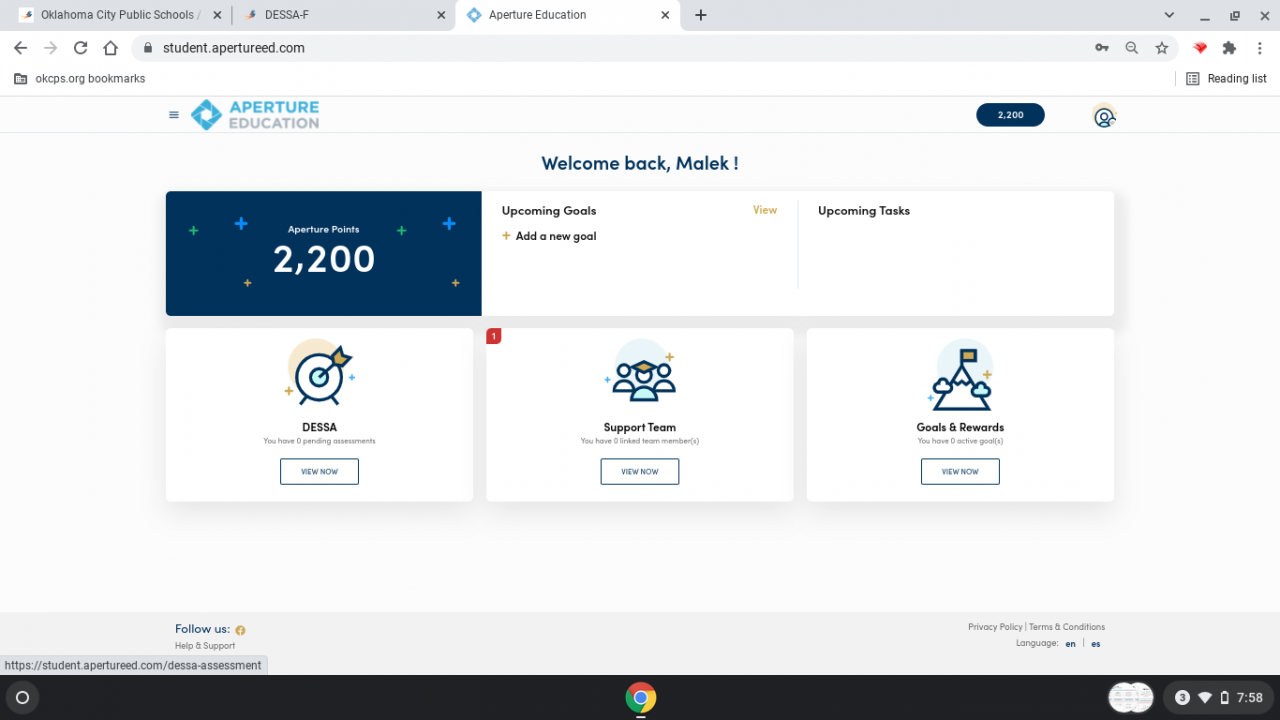The image size is (1280, 720).
Task: Click View Now under Goals & Rewards
Action: (960, 471)
